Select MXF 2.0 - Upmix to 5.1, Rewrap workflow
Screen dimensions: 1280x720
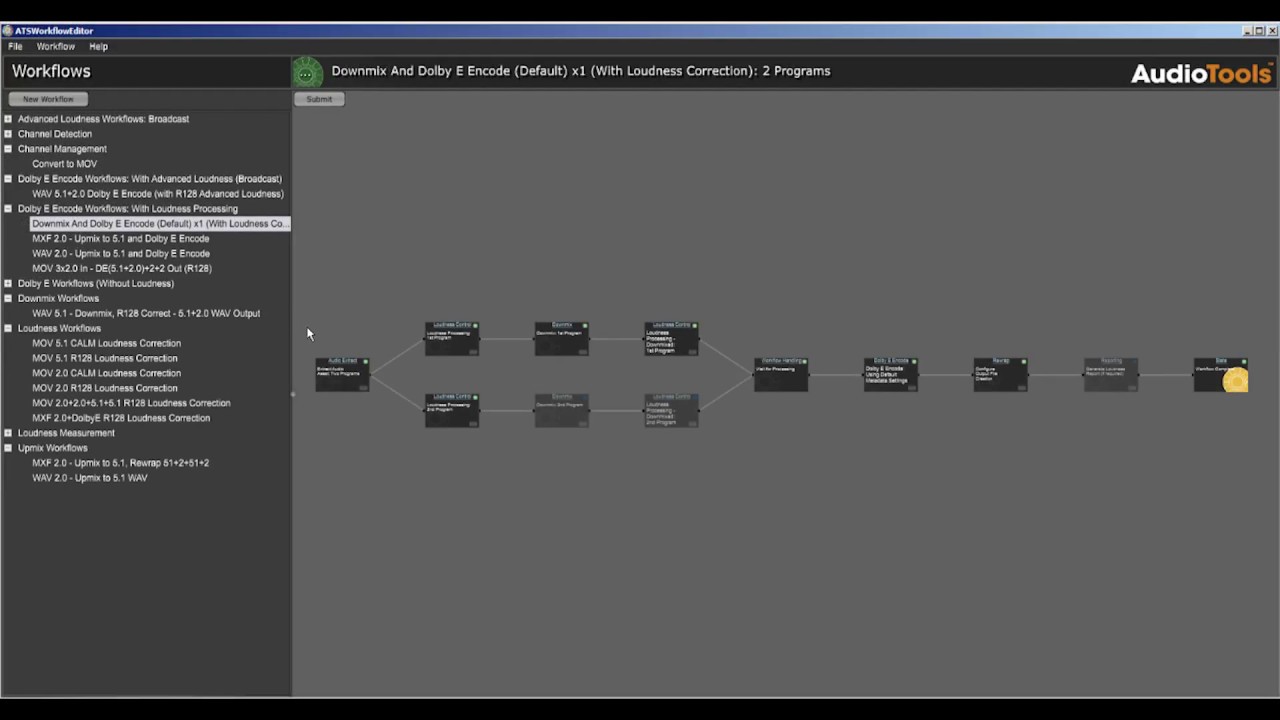point(120,463)
